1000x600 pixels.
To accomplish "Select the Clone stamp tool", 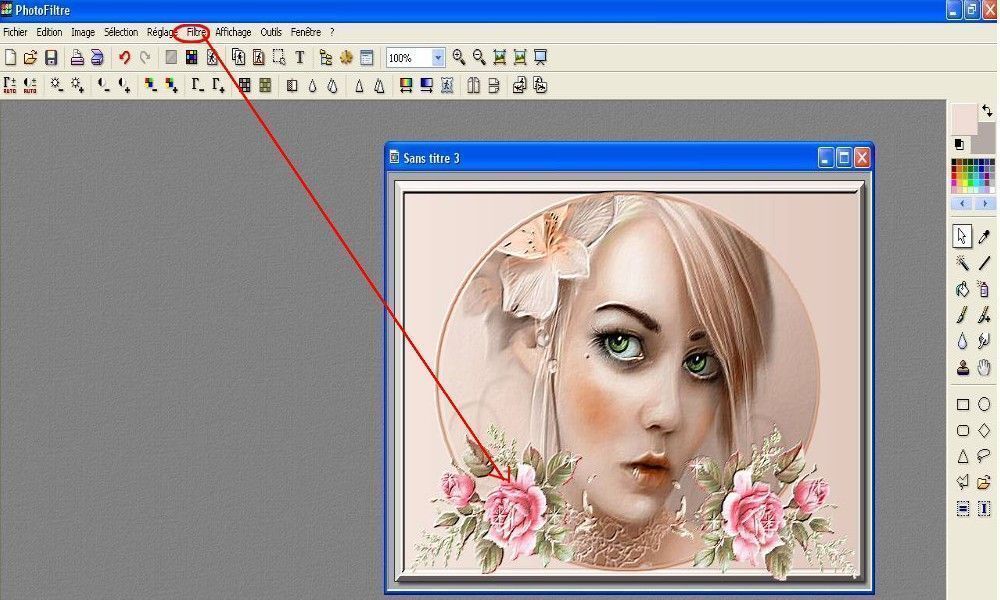I will click(962, 368).
